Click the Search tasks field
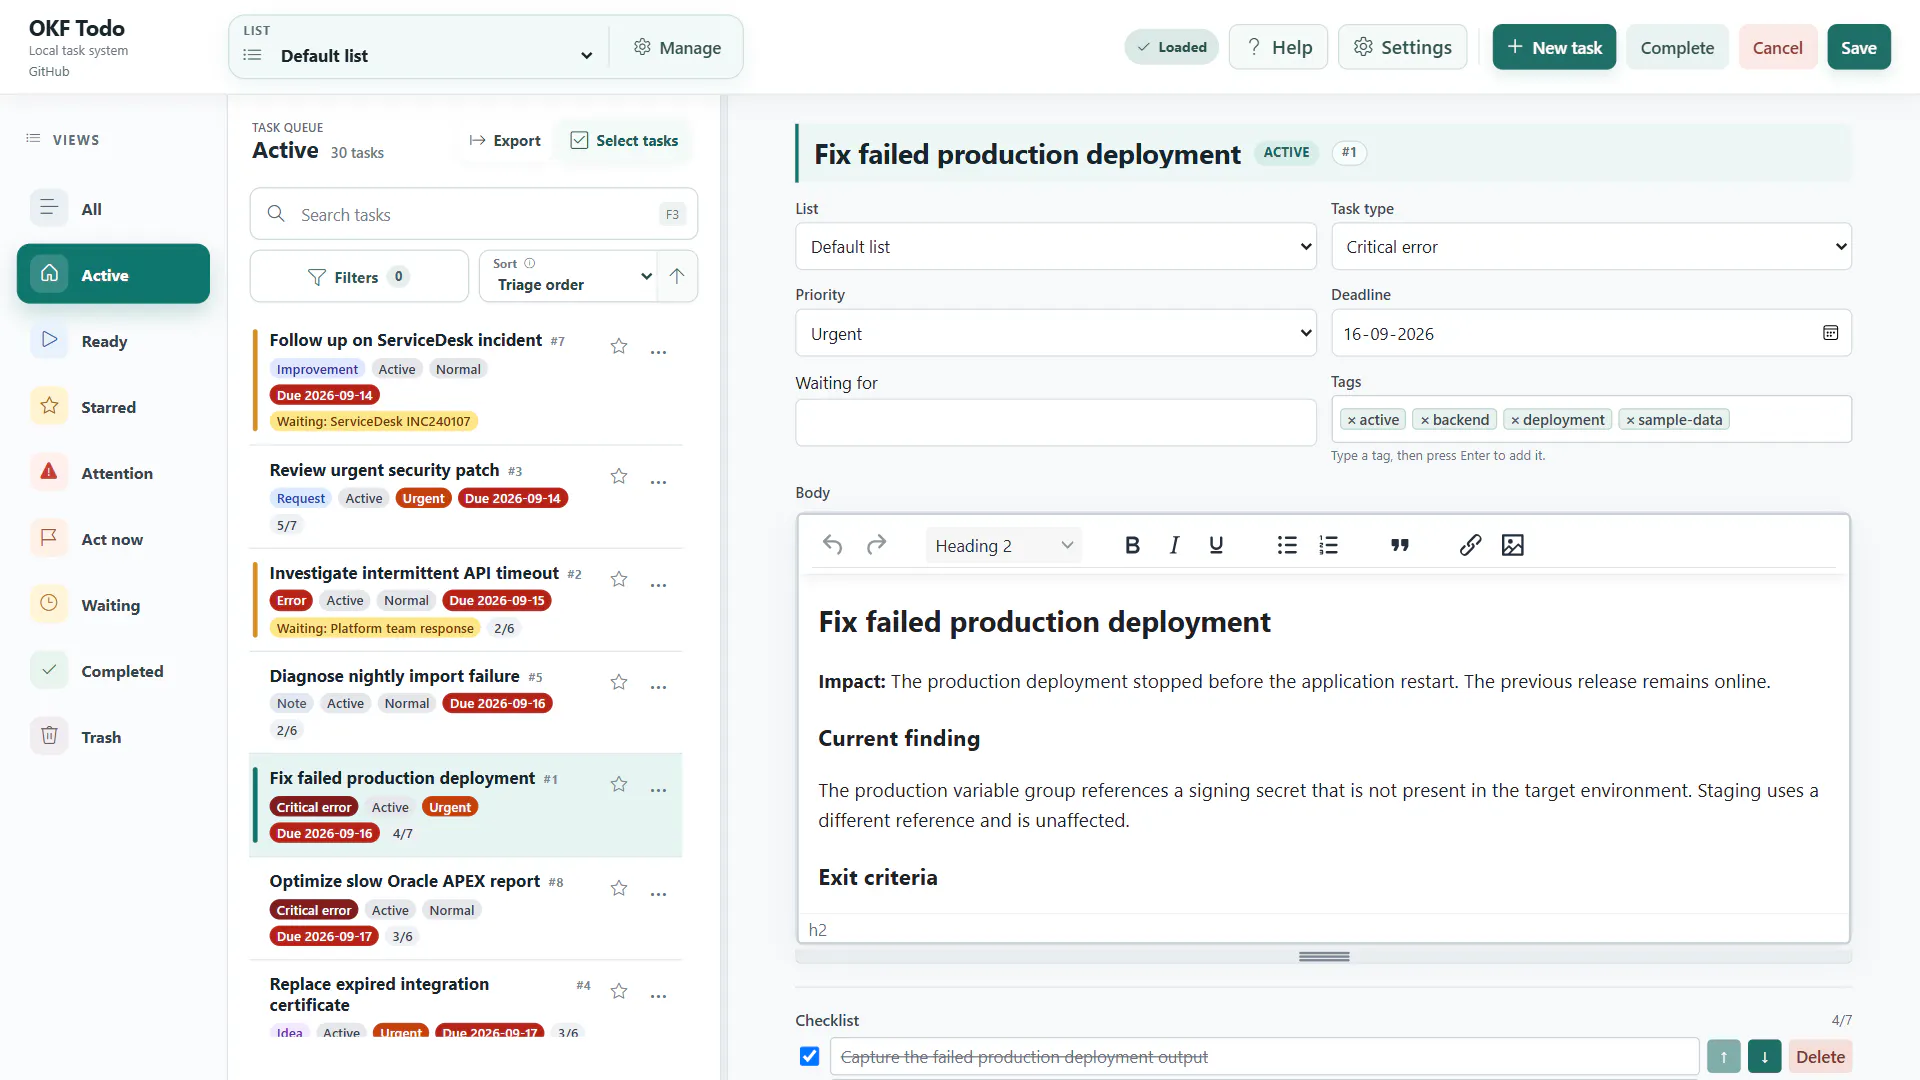Image resolution: width=1920 pixels, height=1080 pixels. 473,214
